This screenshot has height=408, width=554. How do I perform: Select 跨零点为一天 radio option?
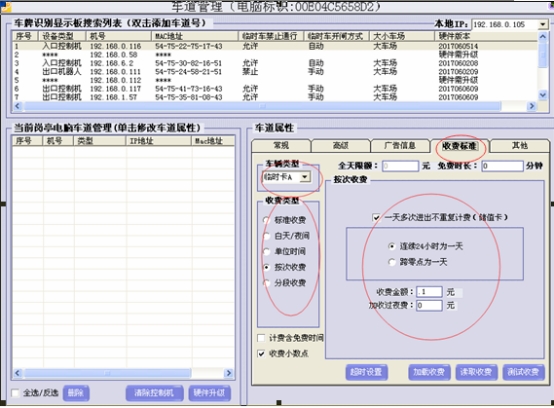click(x=391, y=262)
